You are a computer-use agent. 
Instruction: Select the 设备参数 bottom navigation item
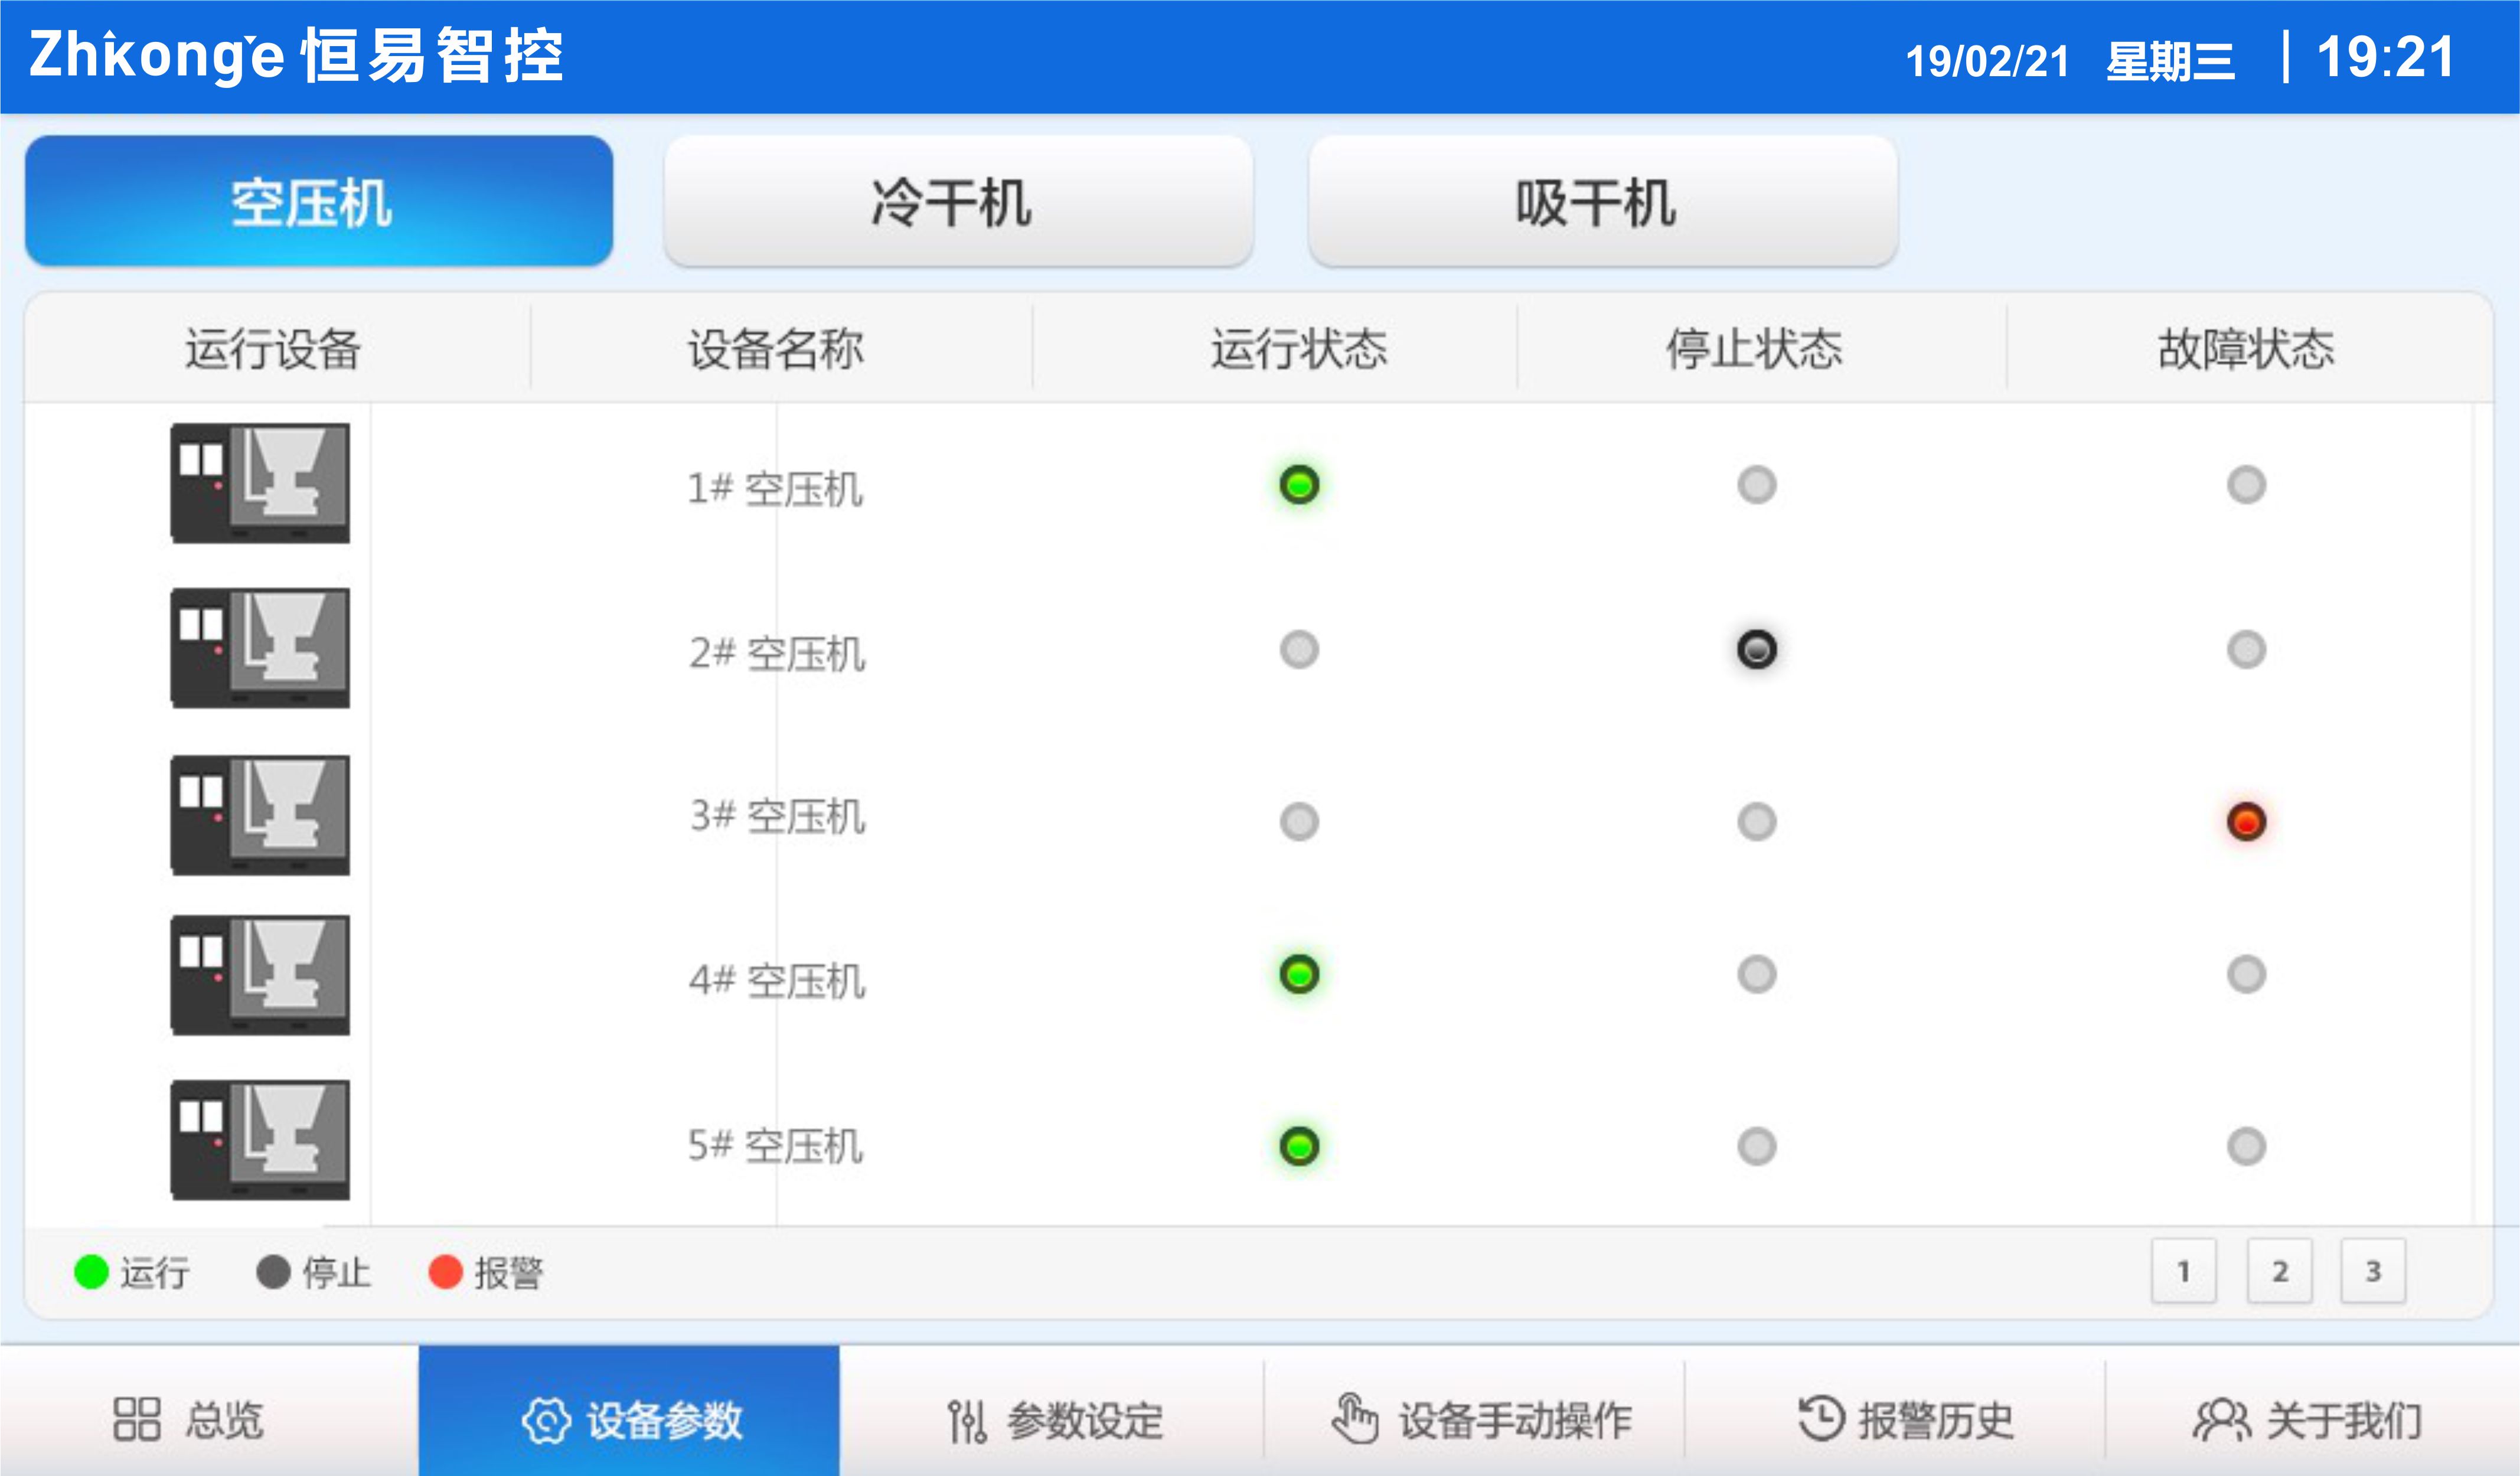(629, 1419)
